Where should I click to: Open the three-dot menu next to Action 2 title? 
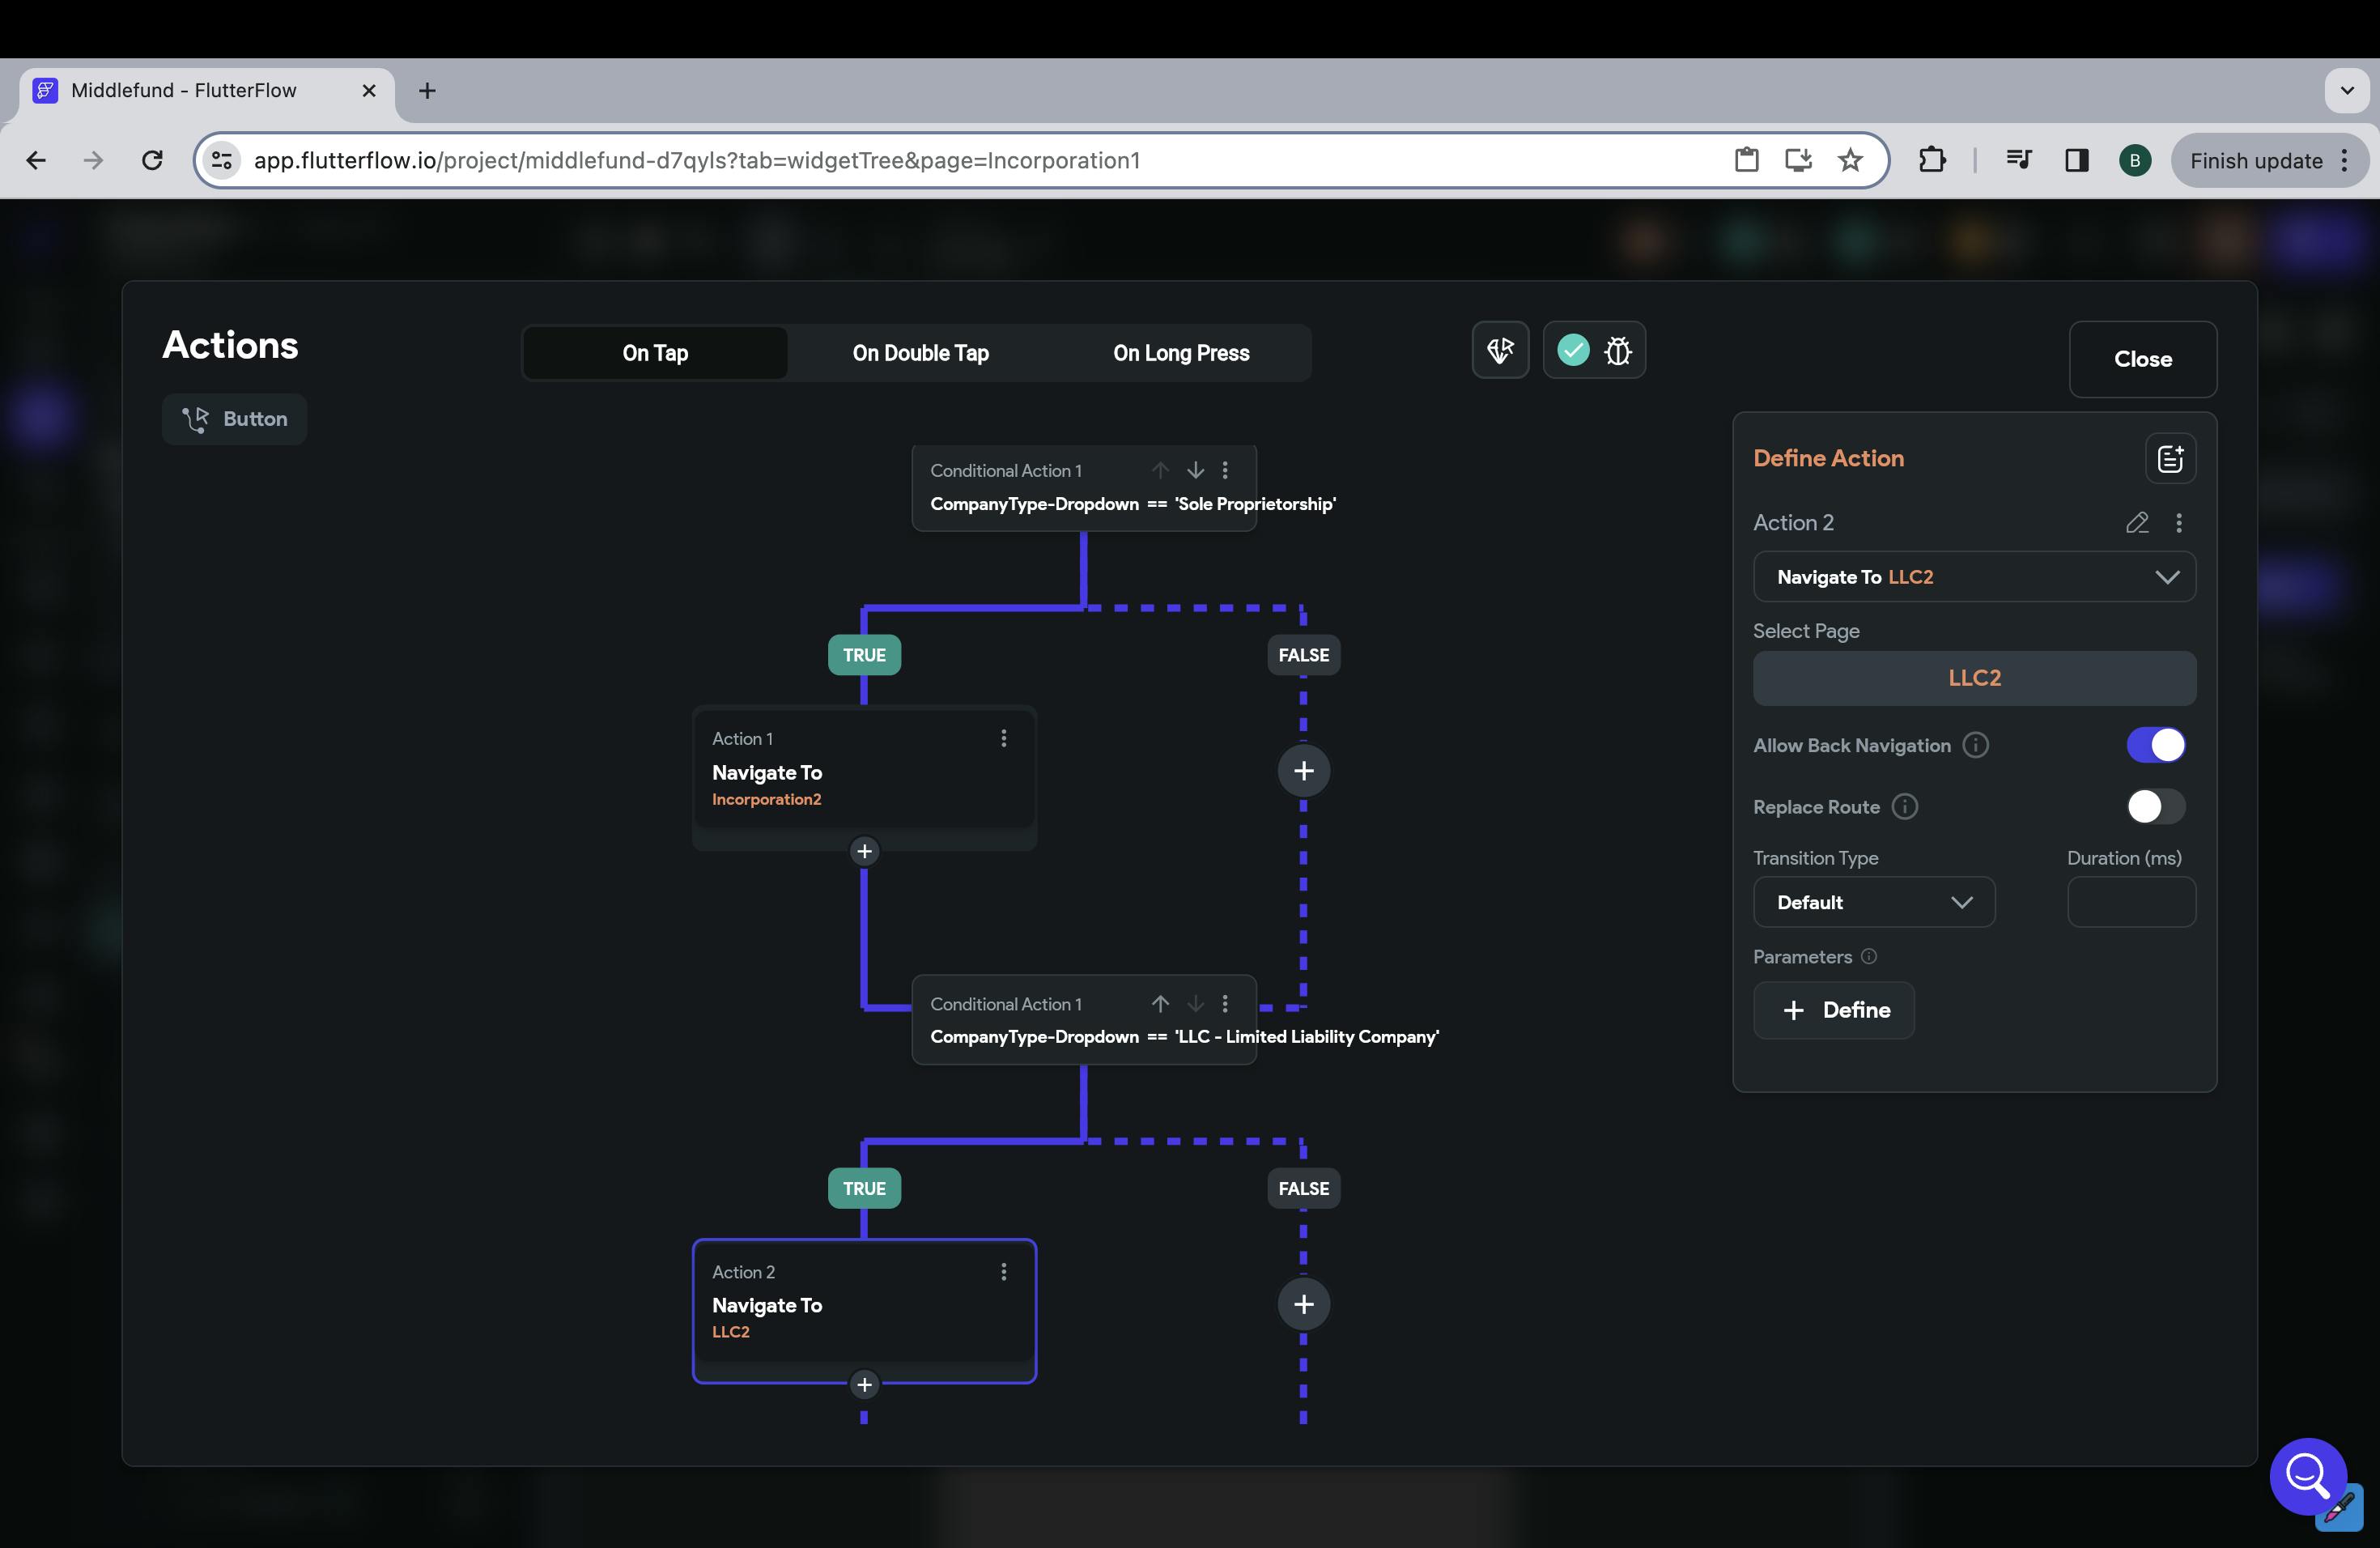tap(2179, 523)
